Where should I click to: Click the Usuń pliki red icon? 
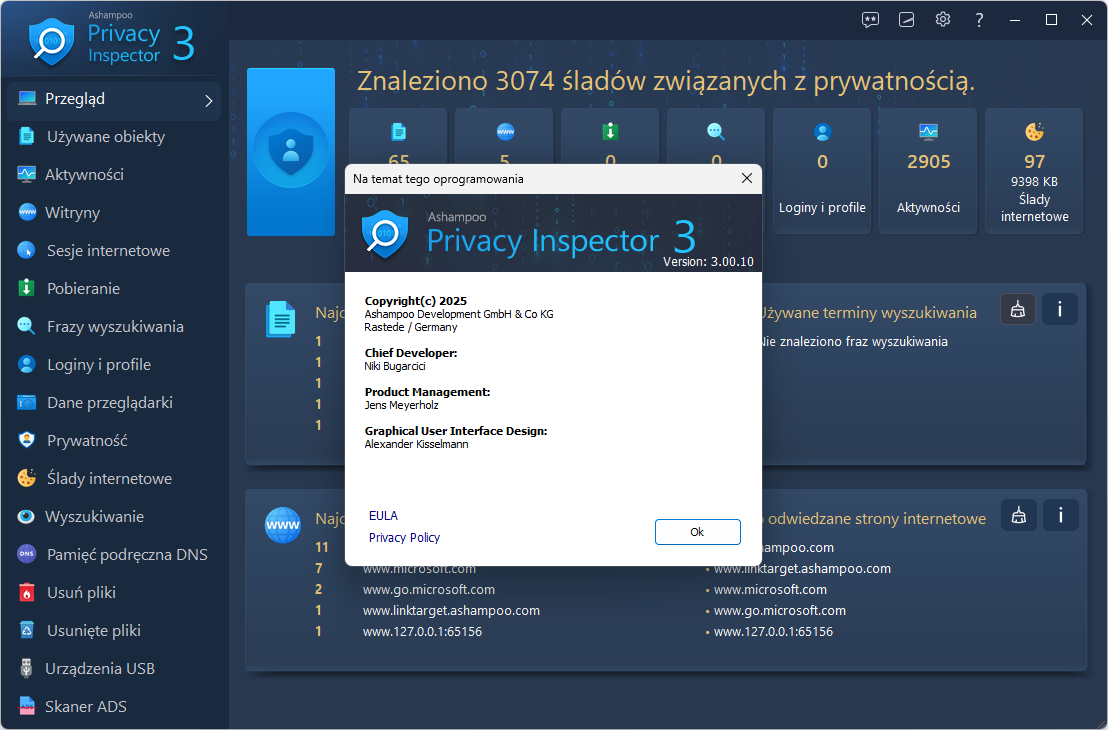(x=26, y=593)
